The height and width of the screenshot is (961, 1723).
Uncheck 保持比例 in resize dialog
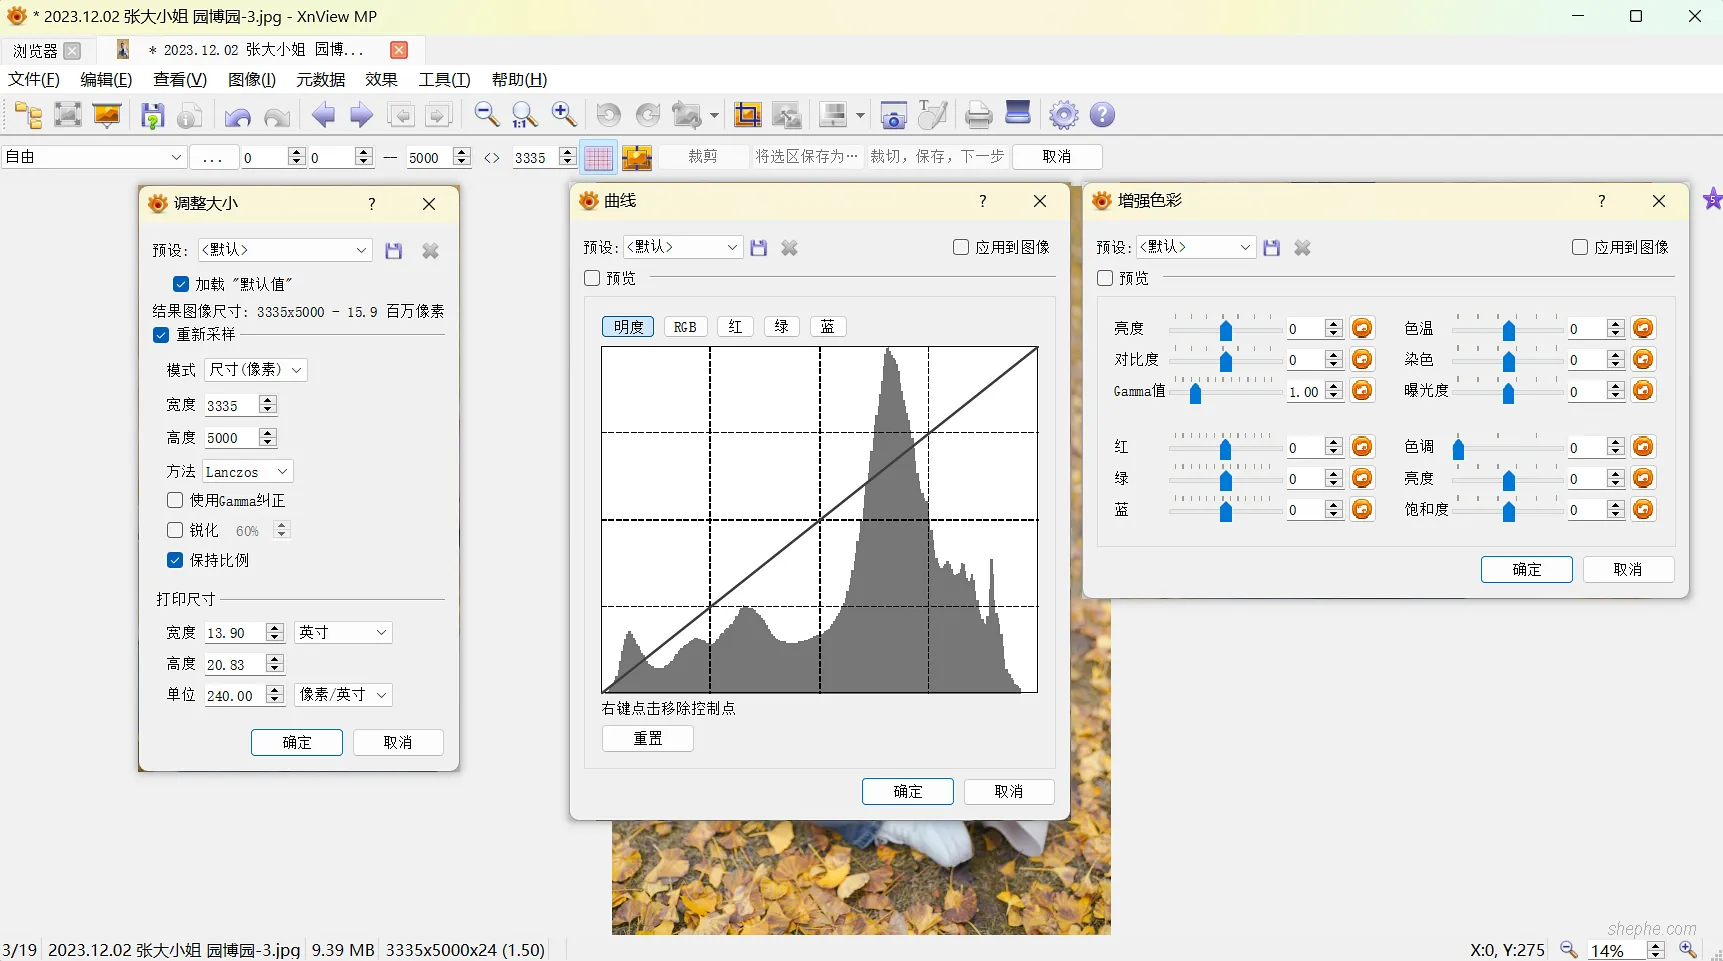point(174,560)
